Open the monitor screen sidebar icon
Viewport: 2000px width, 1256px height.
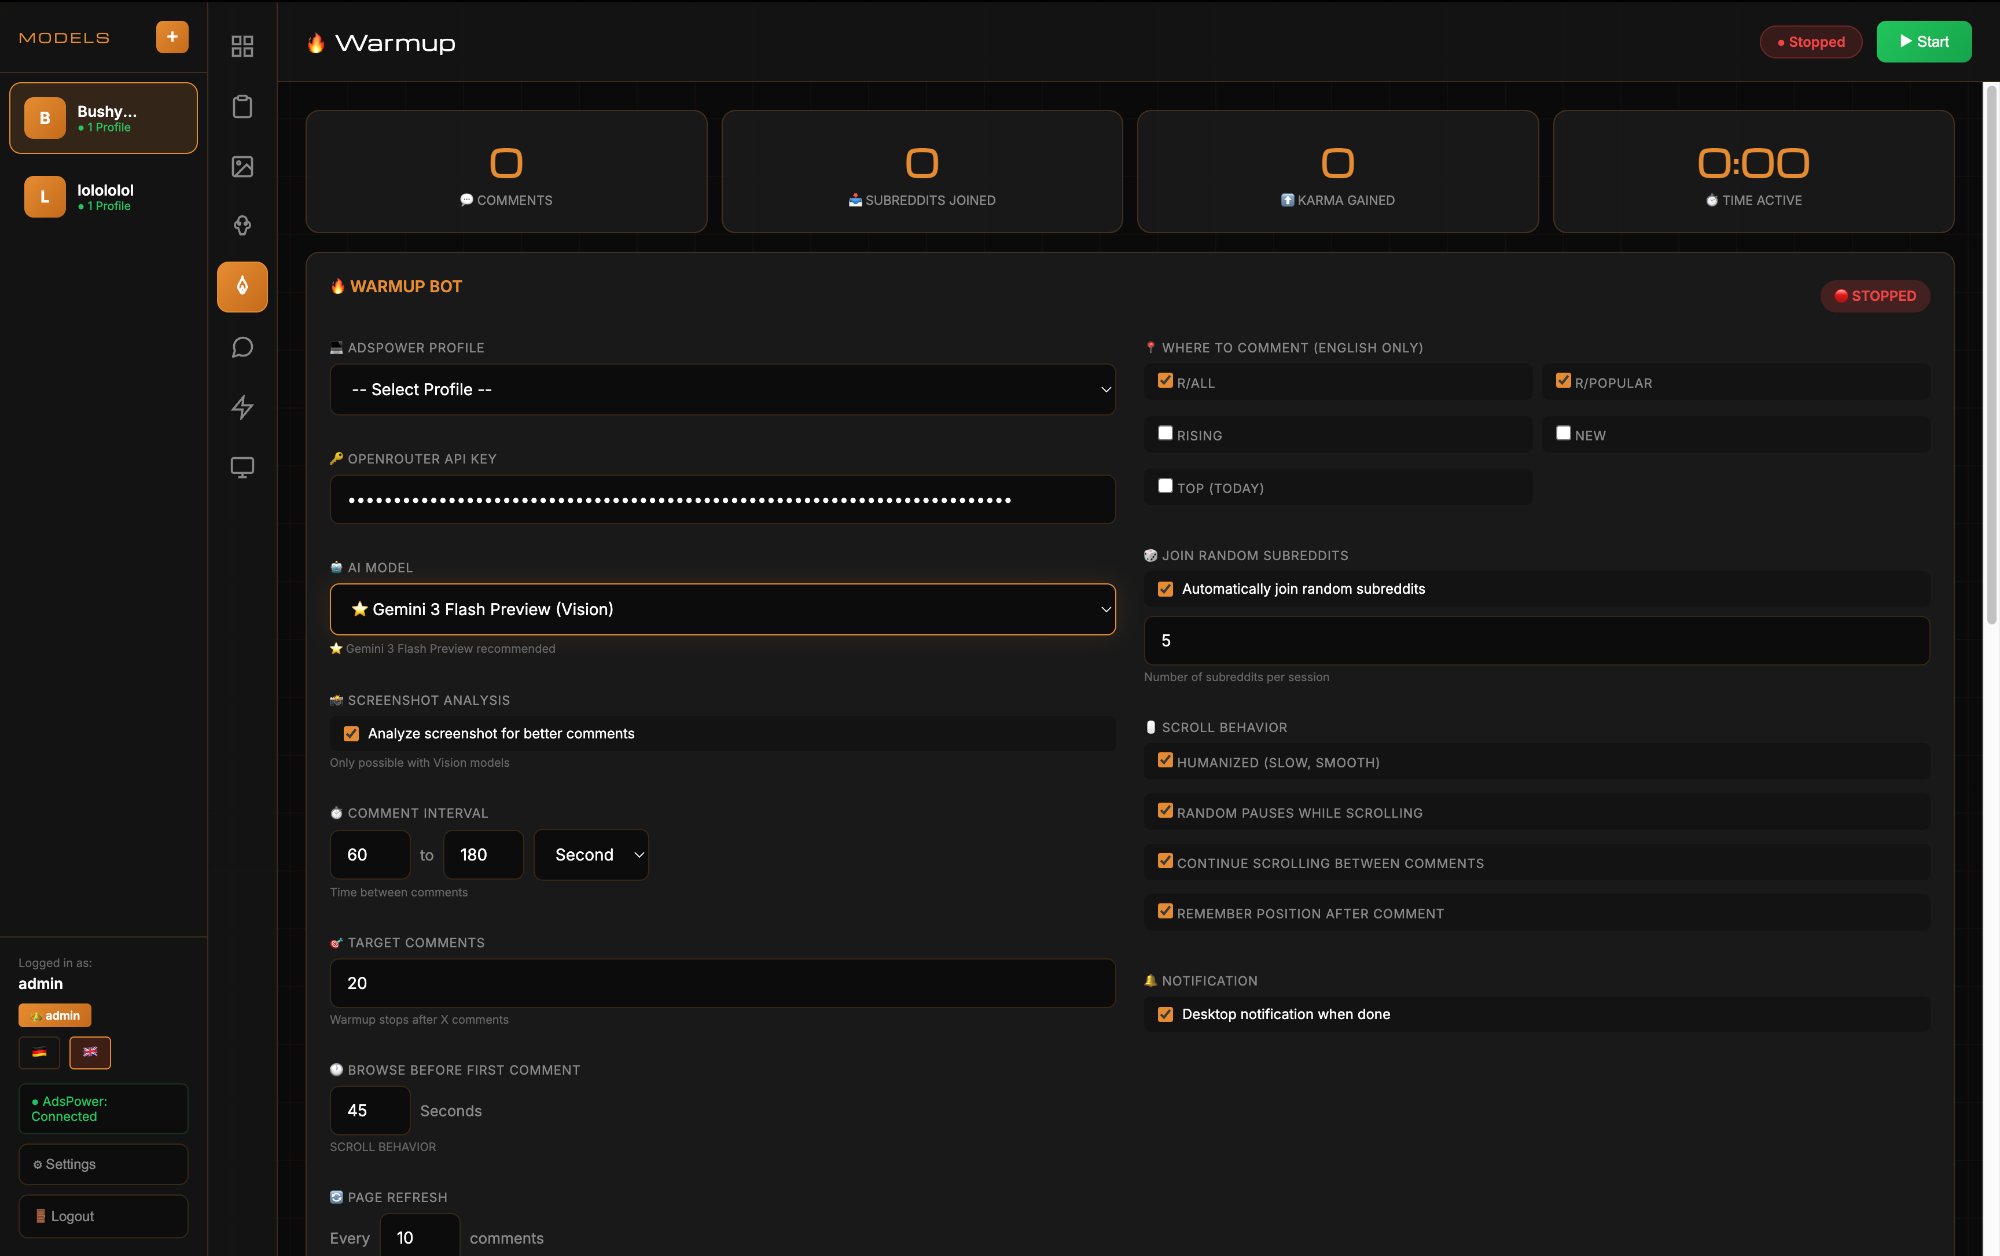[242, 467]
